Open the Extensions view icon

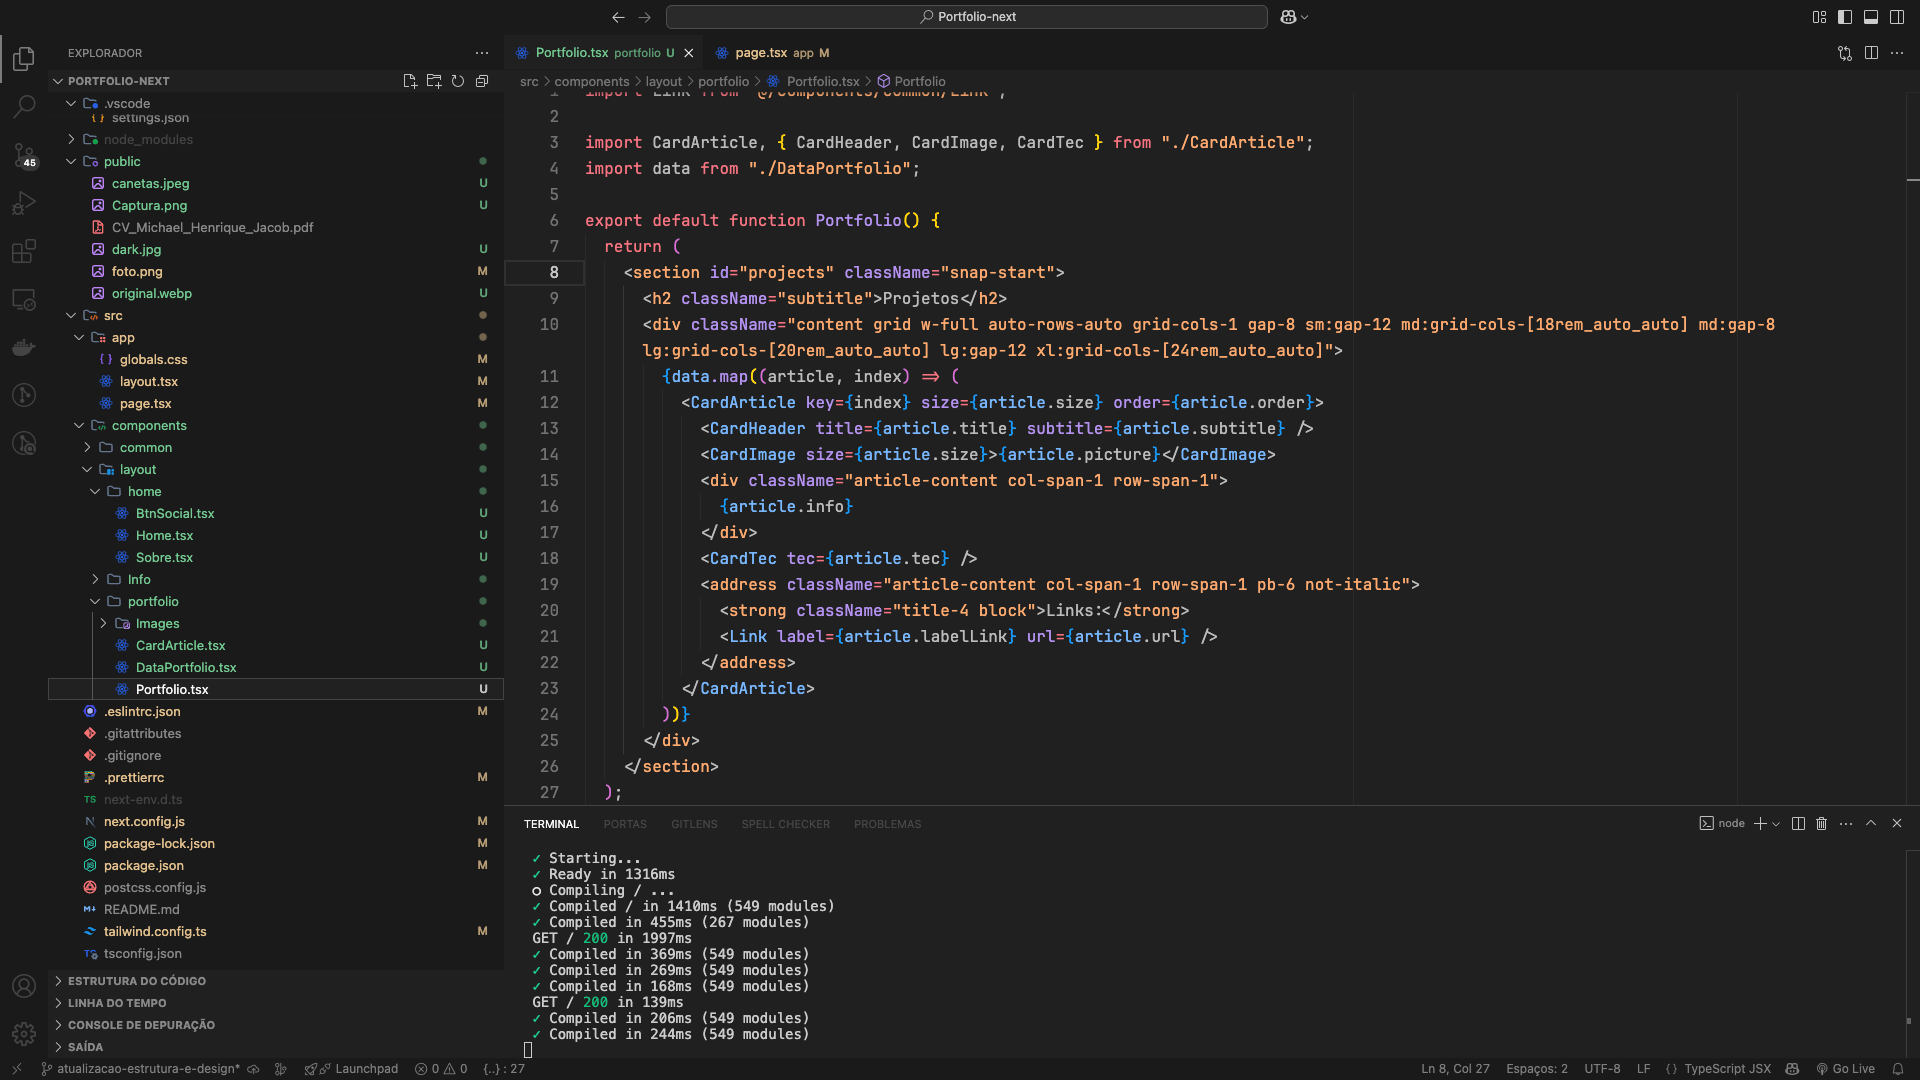[x=24, y=251]
